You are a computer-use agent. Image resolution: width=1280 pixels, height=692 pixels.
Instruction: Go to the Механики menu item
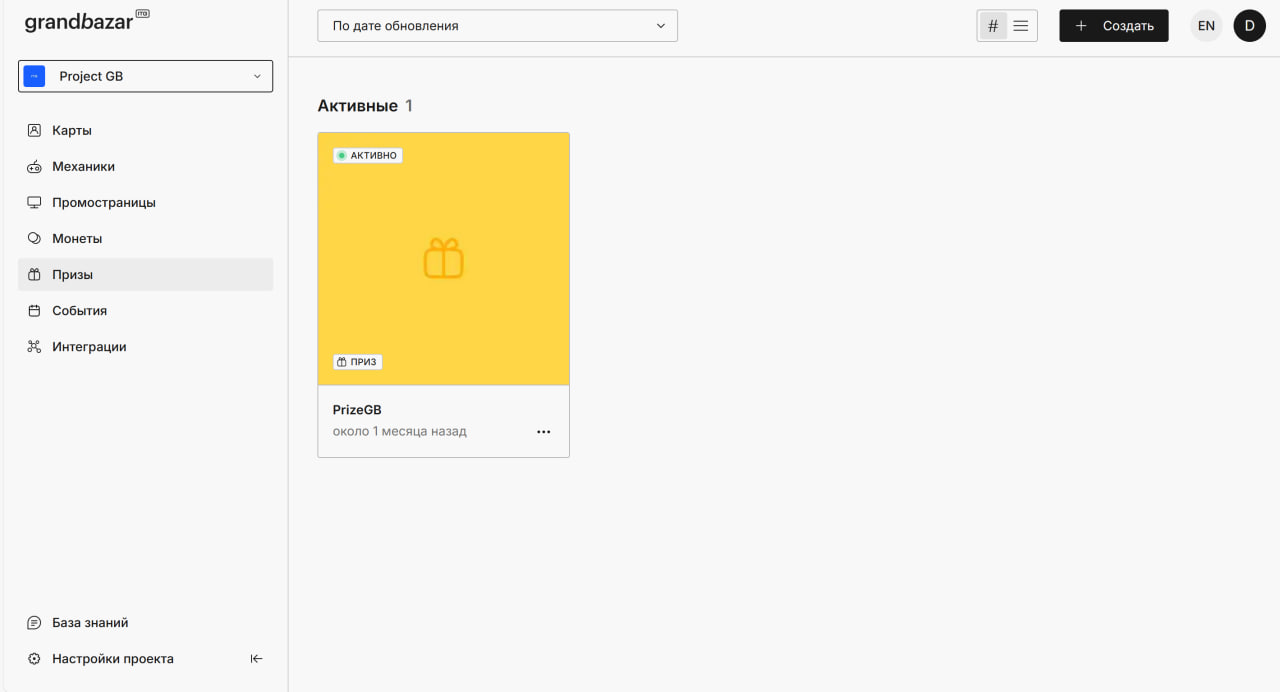84,167
